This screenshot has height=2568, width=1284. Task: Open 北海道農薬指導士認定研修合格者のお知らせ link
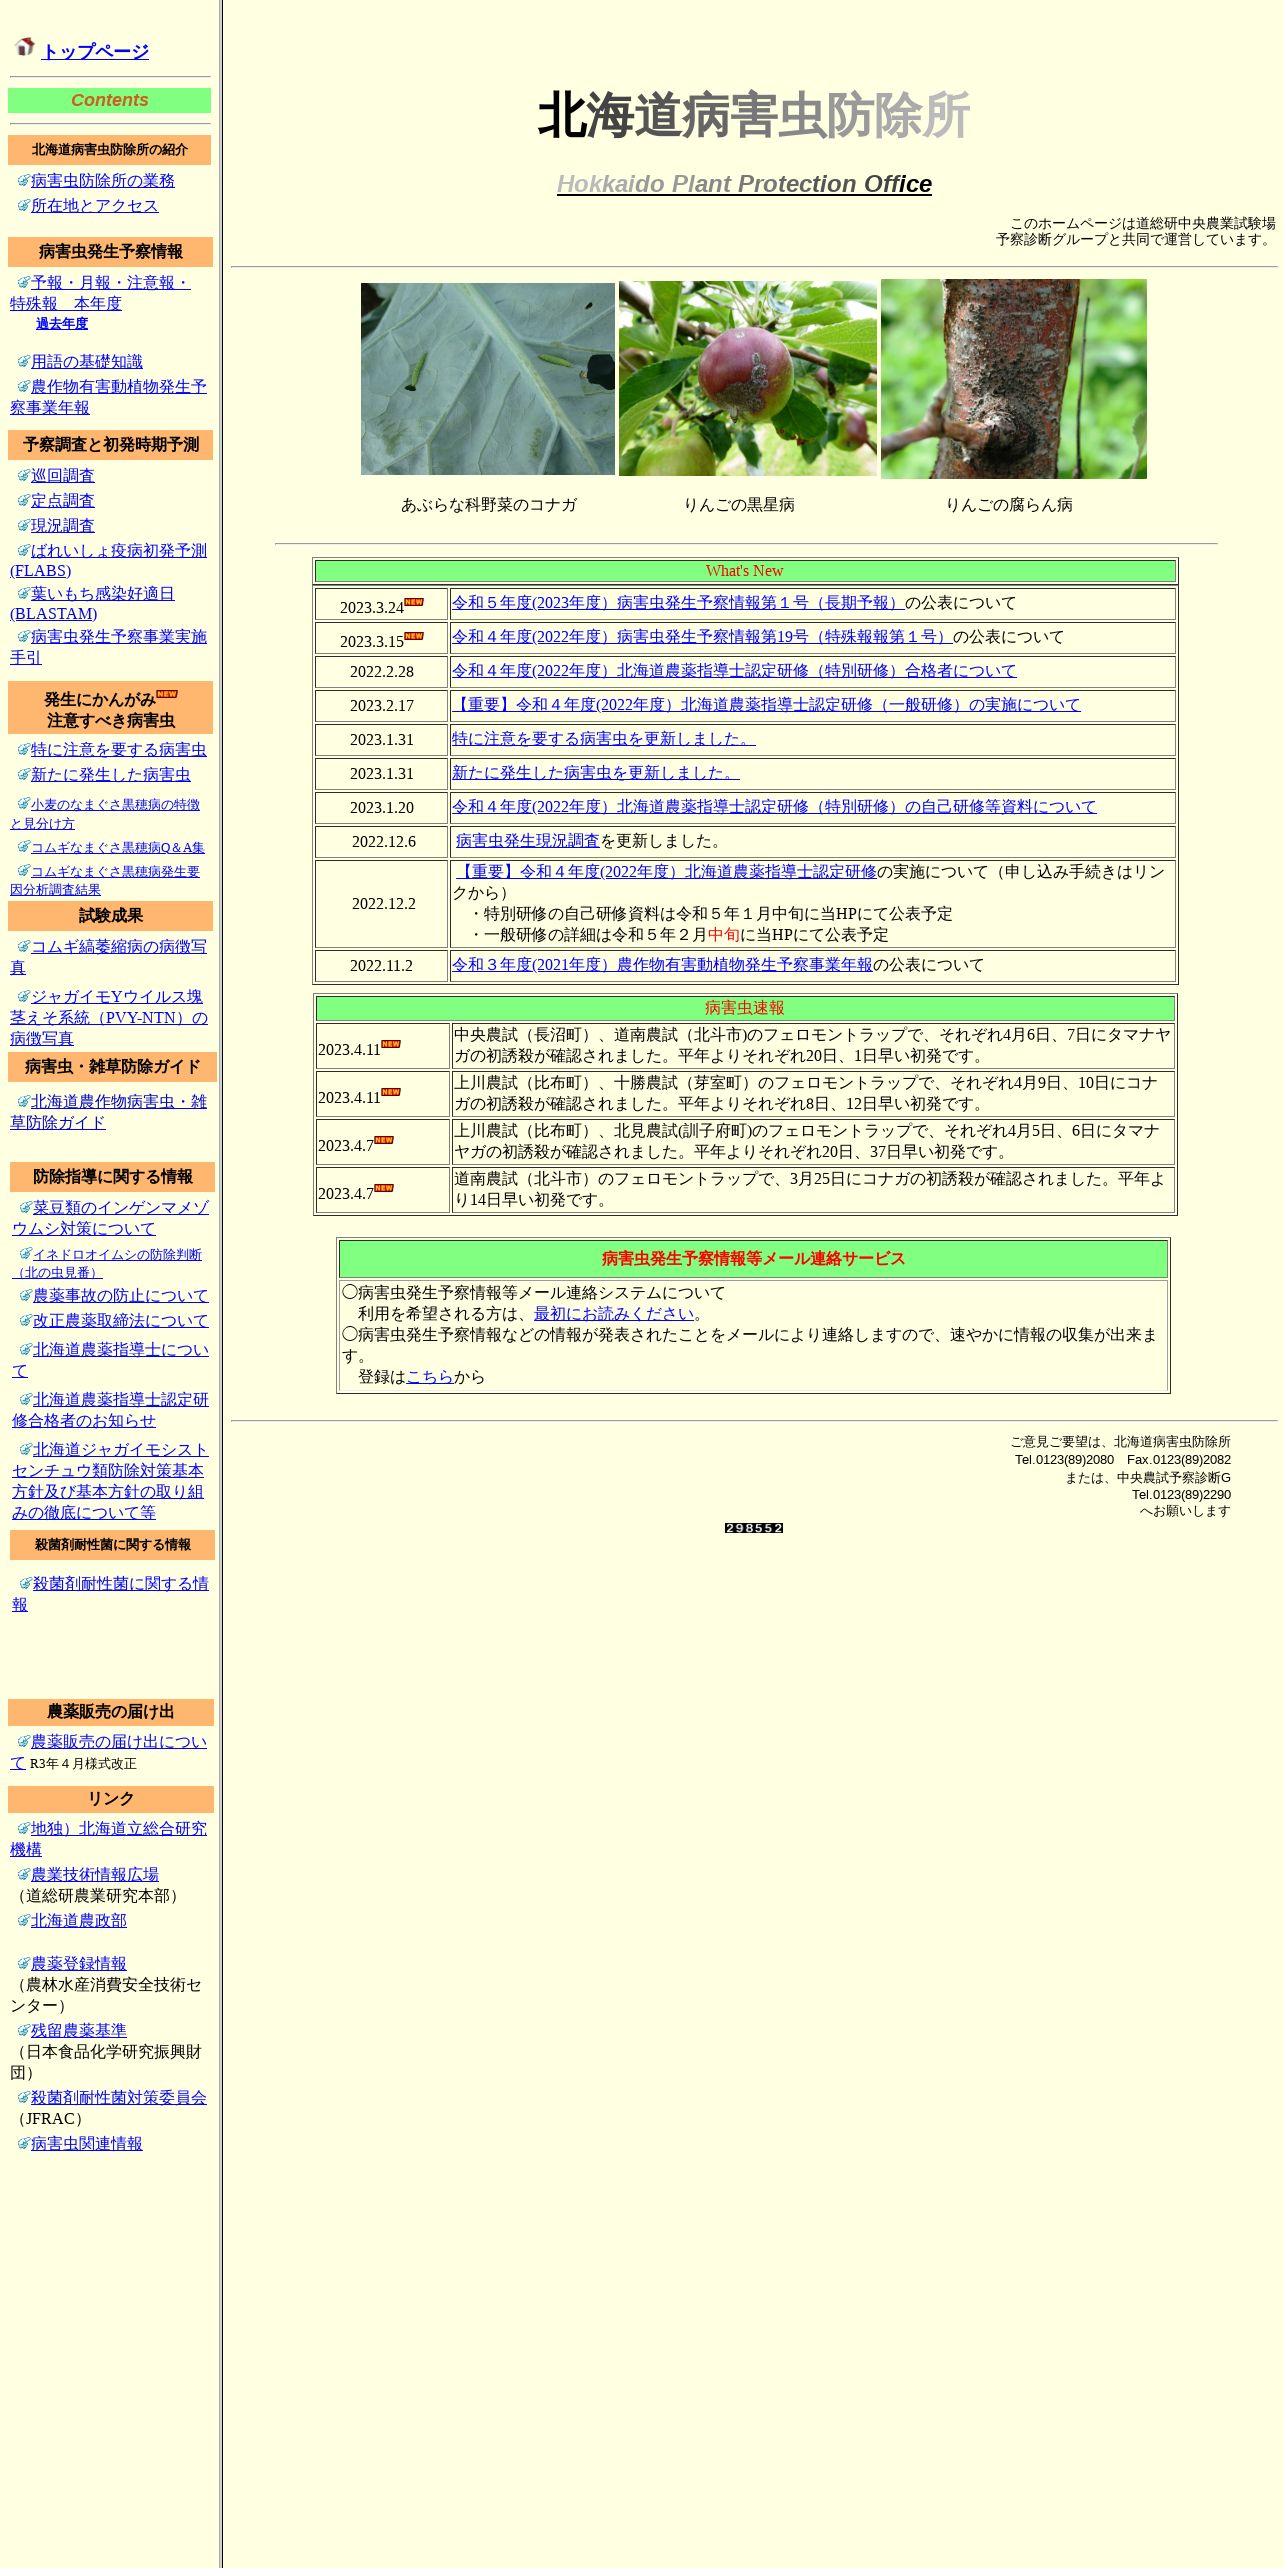pyautogui.click(x=110, y=1410)
